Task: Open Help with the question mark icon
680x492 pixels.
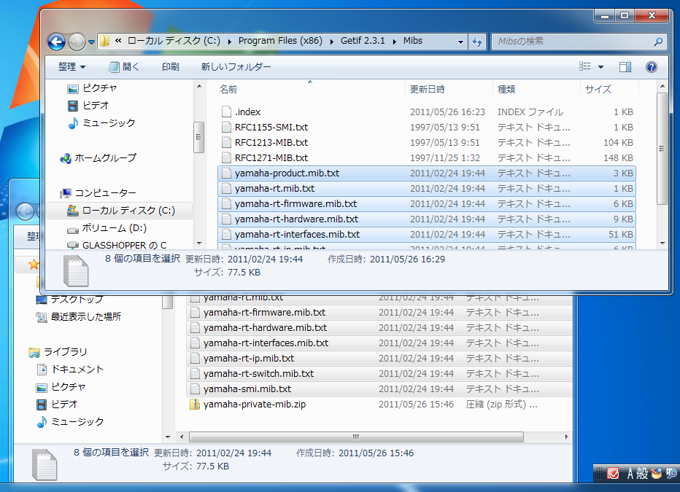Action: tap(651, 67)
